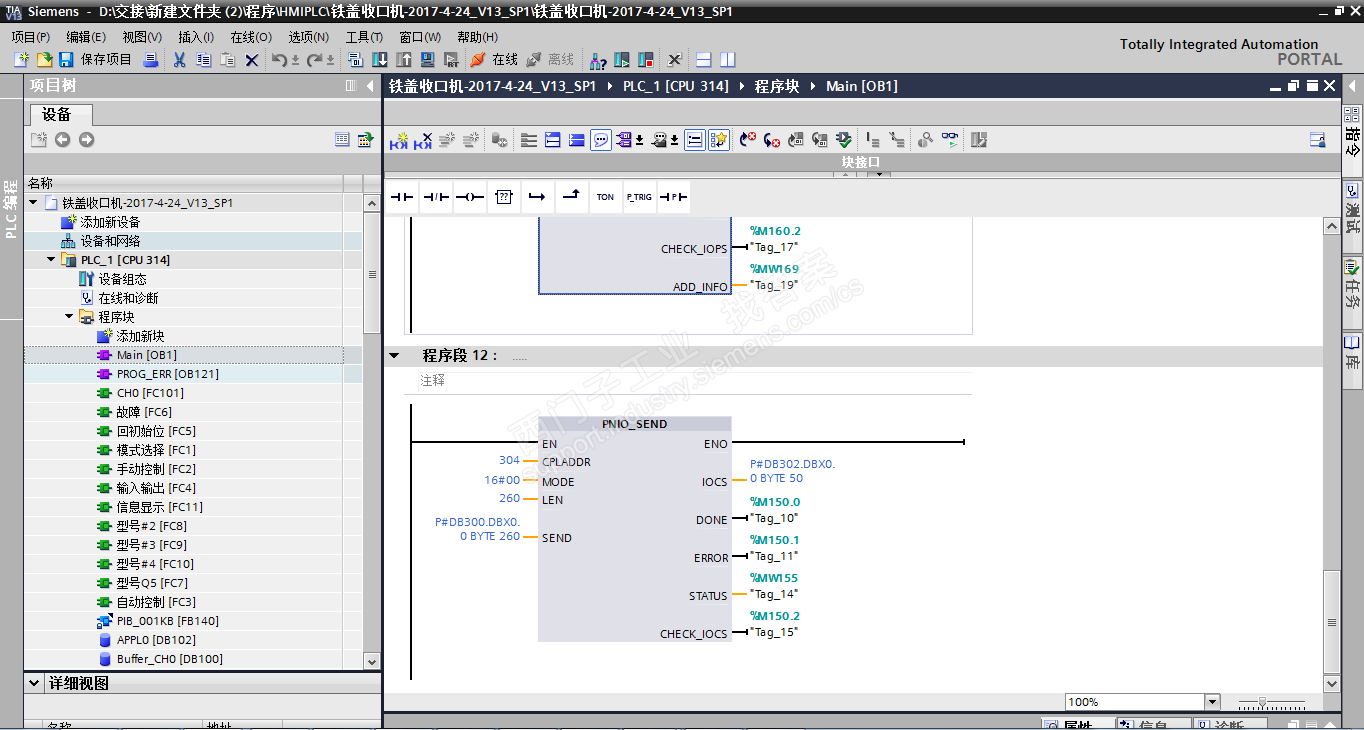This screenshot has height=730, width=1364.
Task: Select 自动控制 [FC3] block
Action: (156, 602)
